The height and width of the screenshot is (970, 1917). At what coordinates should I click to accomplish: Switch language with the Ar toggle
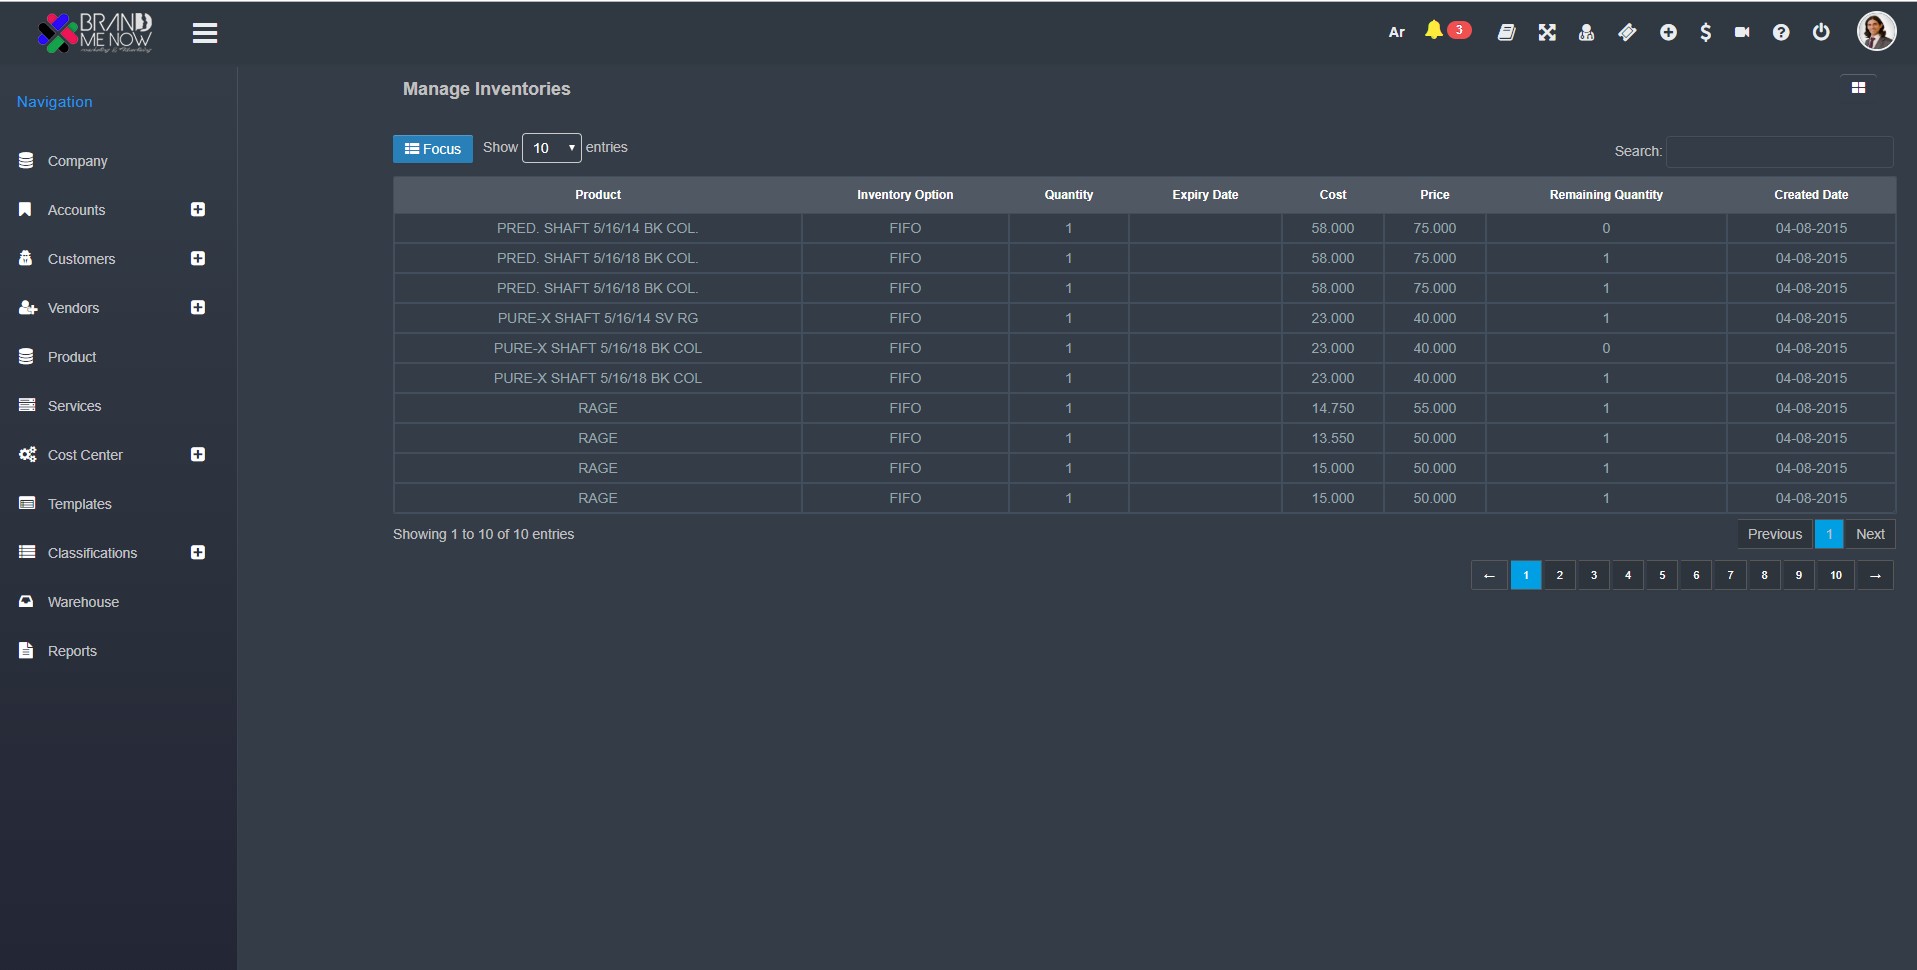(x=1397, y=32)
